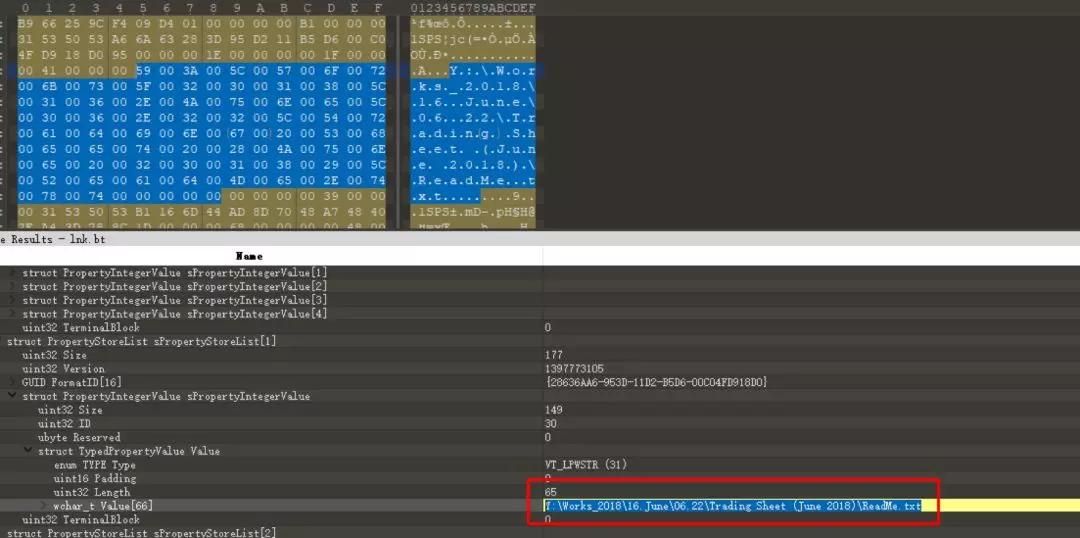Click the 0123456789ABCDEF text column header

pos(472,8)
